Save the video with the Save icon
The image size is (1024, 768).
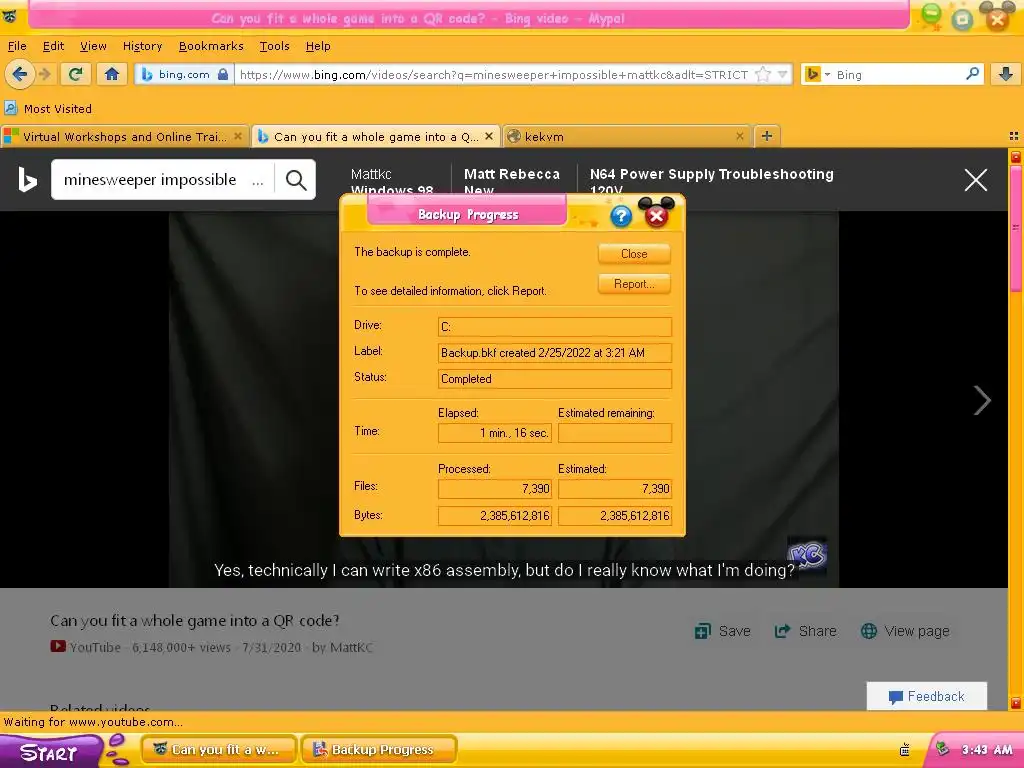[722, 631]
